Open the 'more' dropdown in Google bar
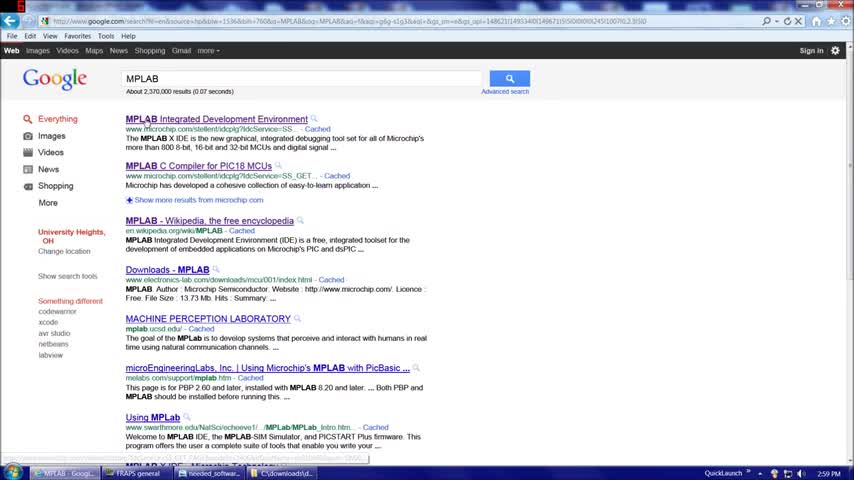The height and width of the screenshot is (480, 854). click(209, 51)
